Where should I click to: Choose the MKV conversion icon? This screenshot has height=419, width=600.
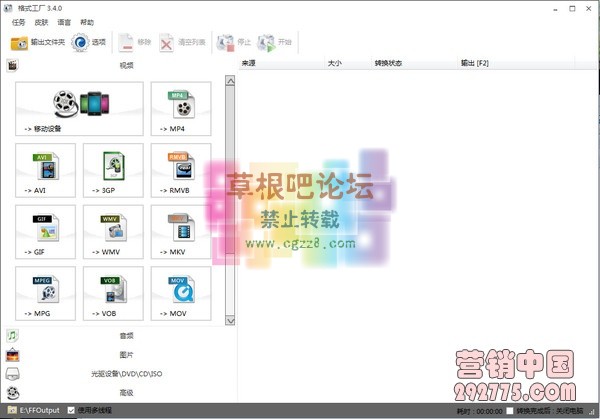pyautogui.click(x=181, y=232)
